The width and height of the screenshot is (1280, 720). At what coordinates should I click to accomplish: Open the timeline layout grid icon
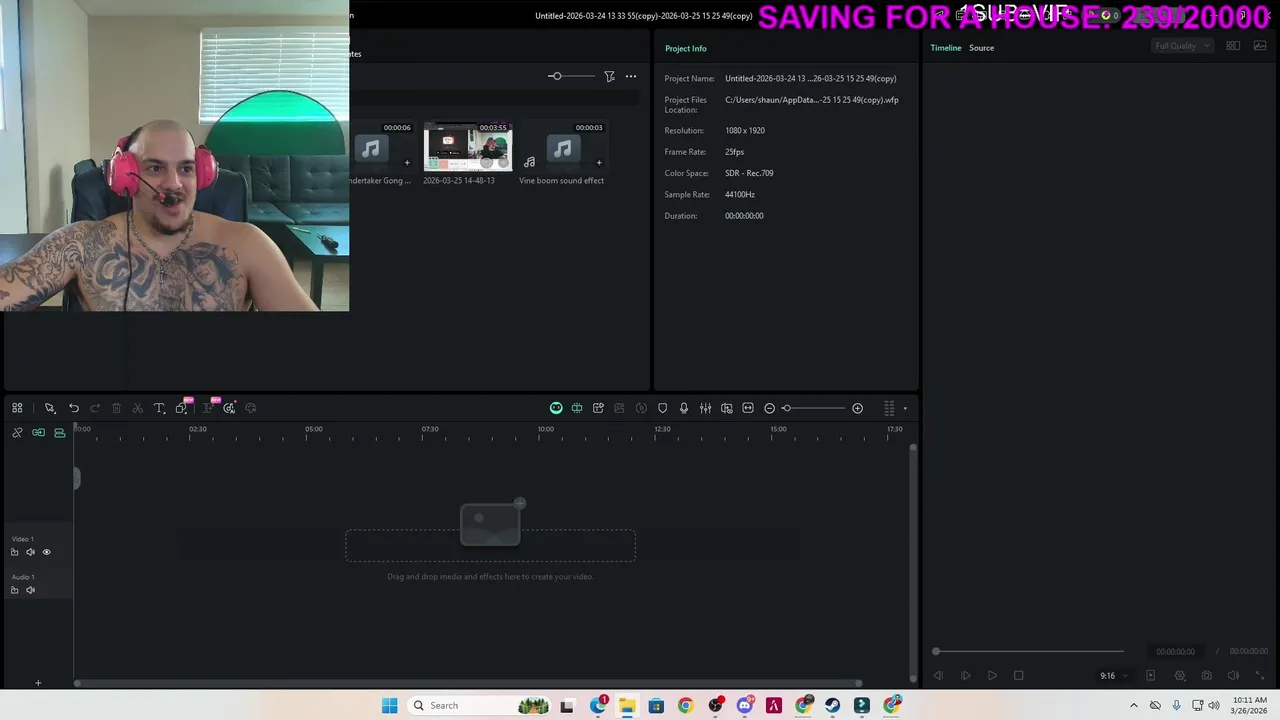coord(17,408)
